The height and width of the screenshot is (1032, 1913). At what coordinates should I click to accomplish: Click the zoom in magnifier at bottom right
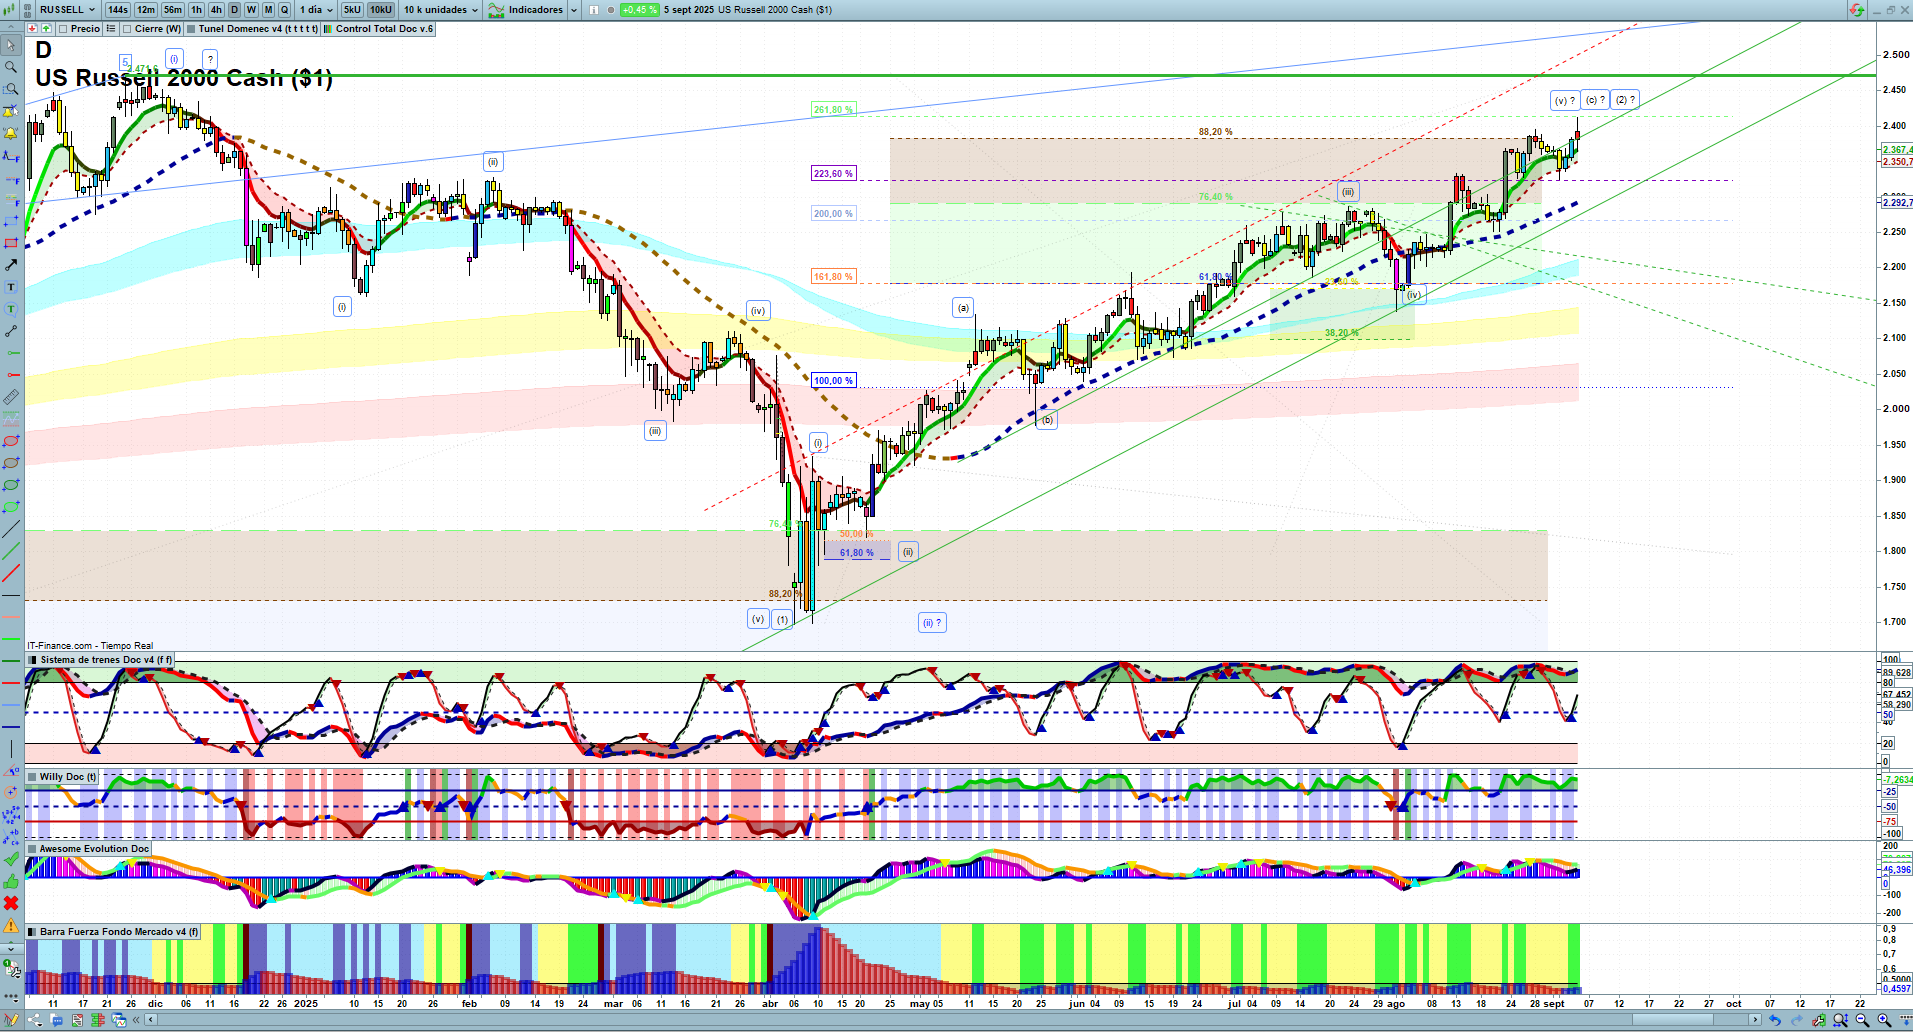coord(1884,1020)
